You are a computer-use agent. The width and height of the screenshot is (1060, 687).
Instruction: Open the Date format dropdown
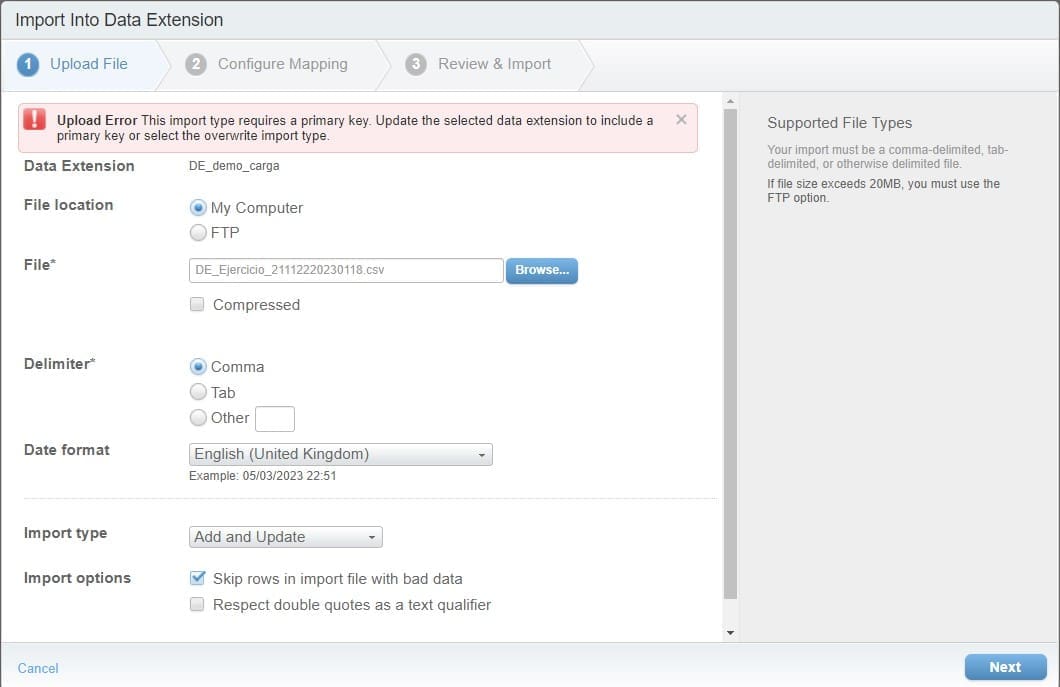coord(340,455)
